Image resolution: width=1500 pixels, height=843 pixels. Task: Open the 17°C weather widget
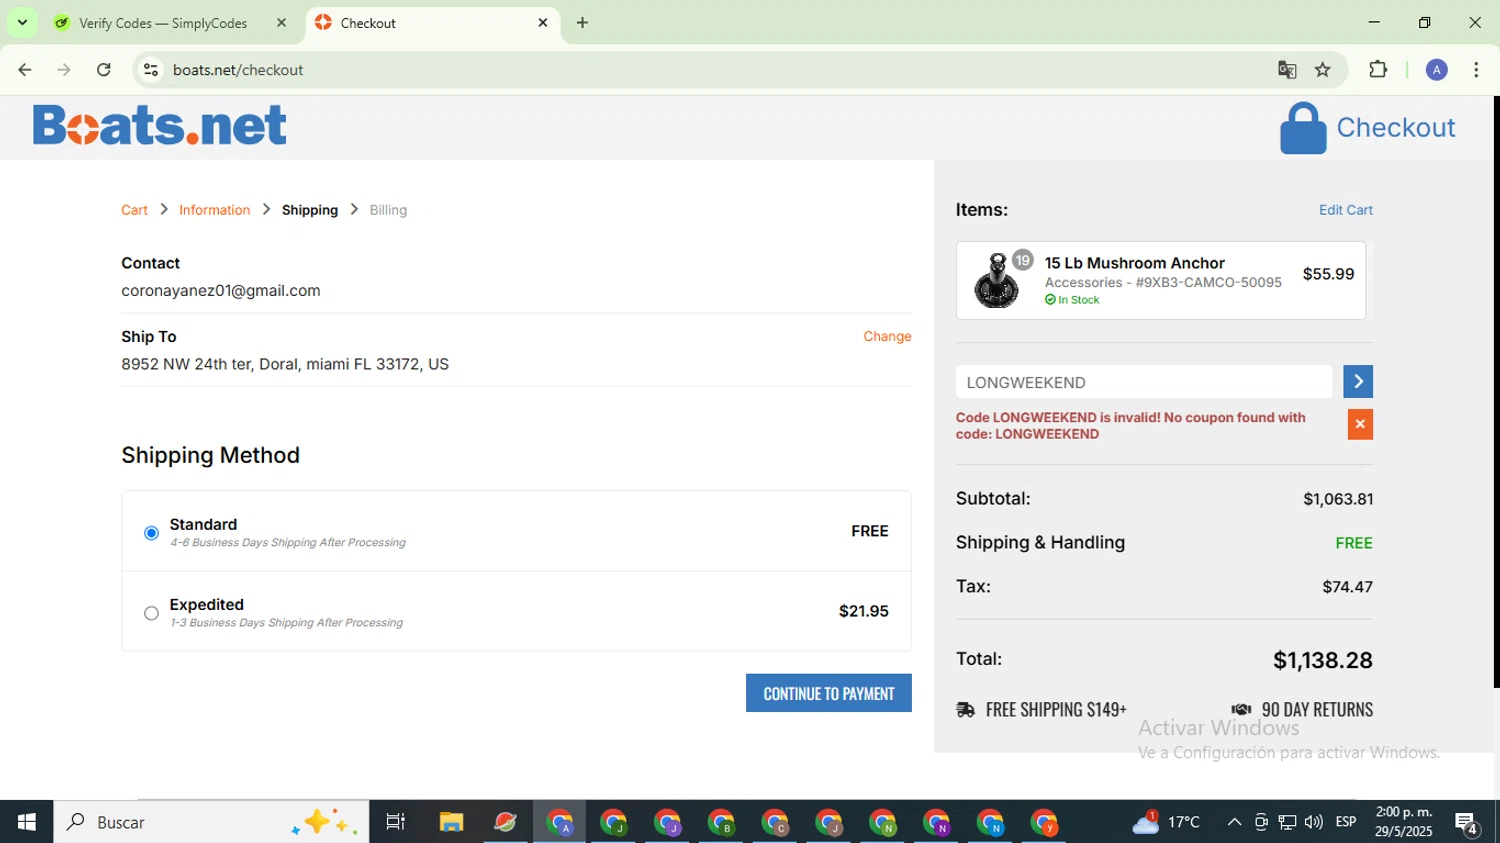click(1166, 822)
